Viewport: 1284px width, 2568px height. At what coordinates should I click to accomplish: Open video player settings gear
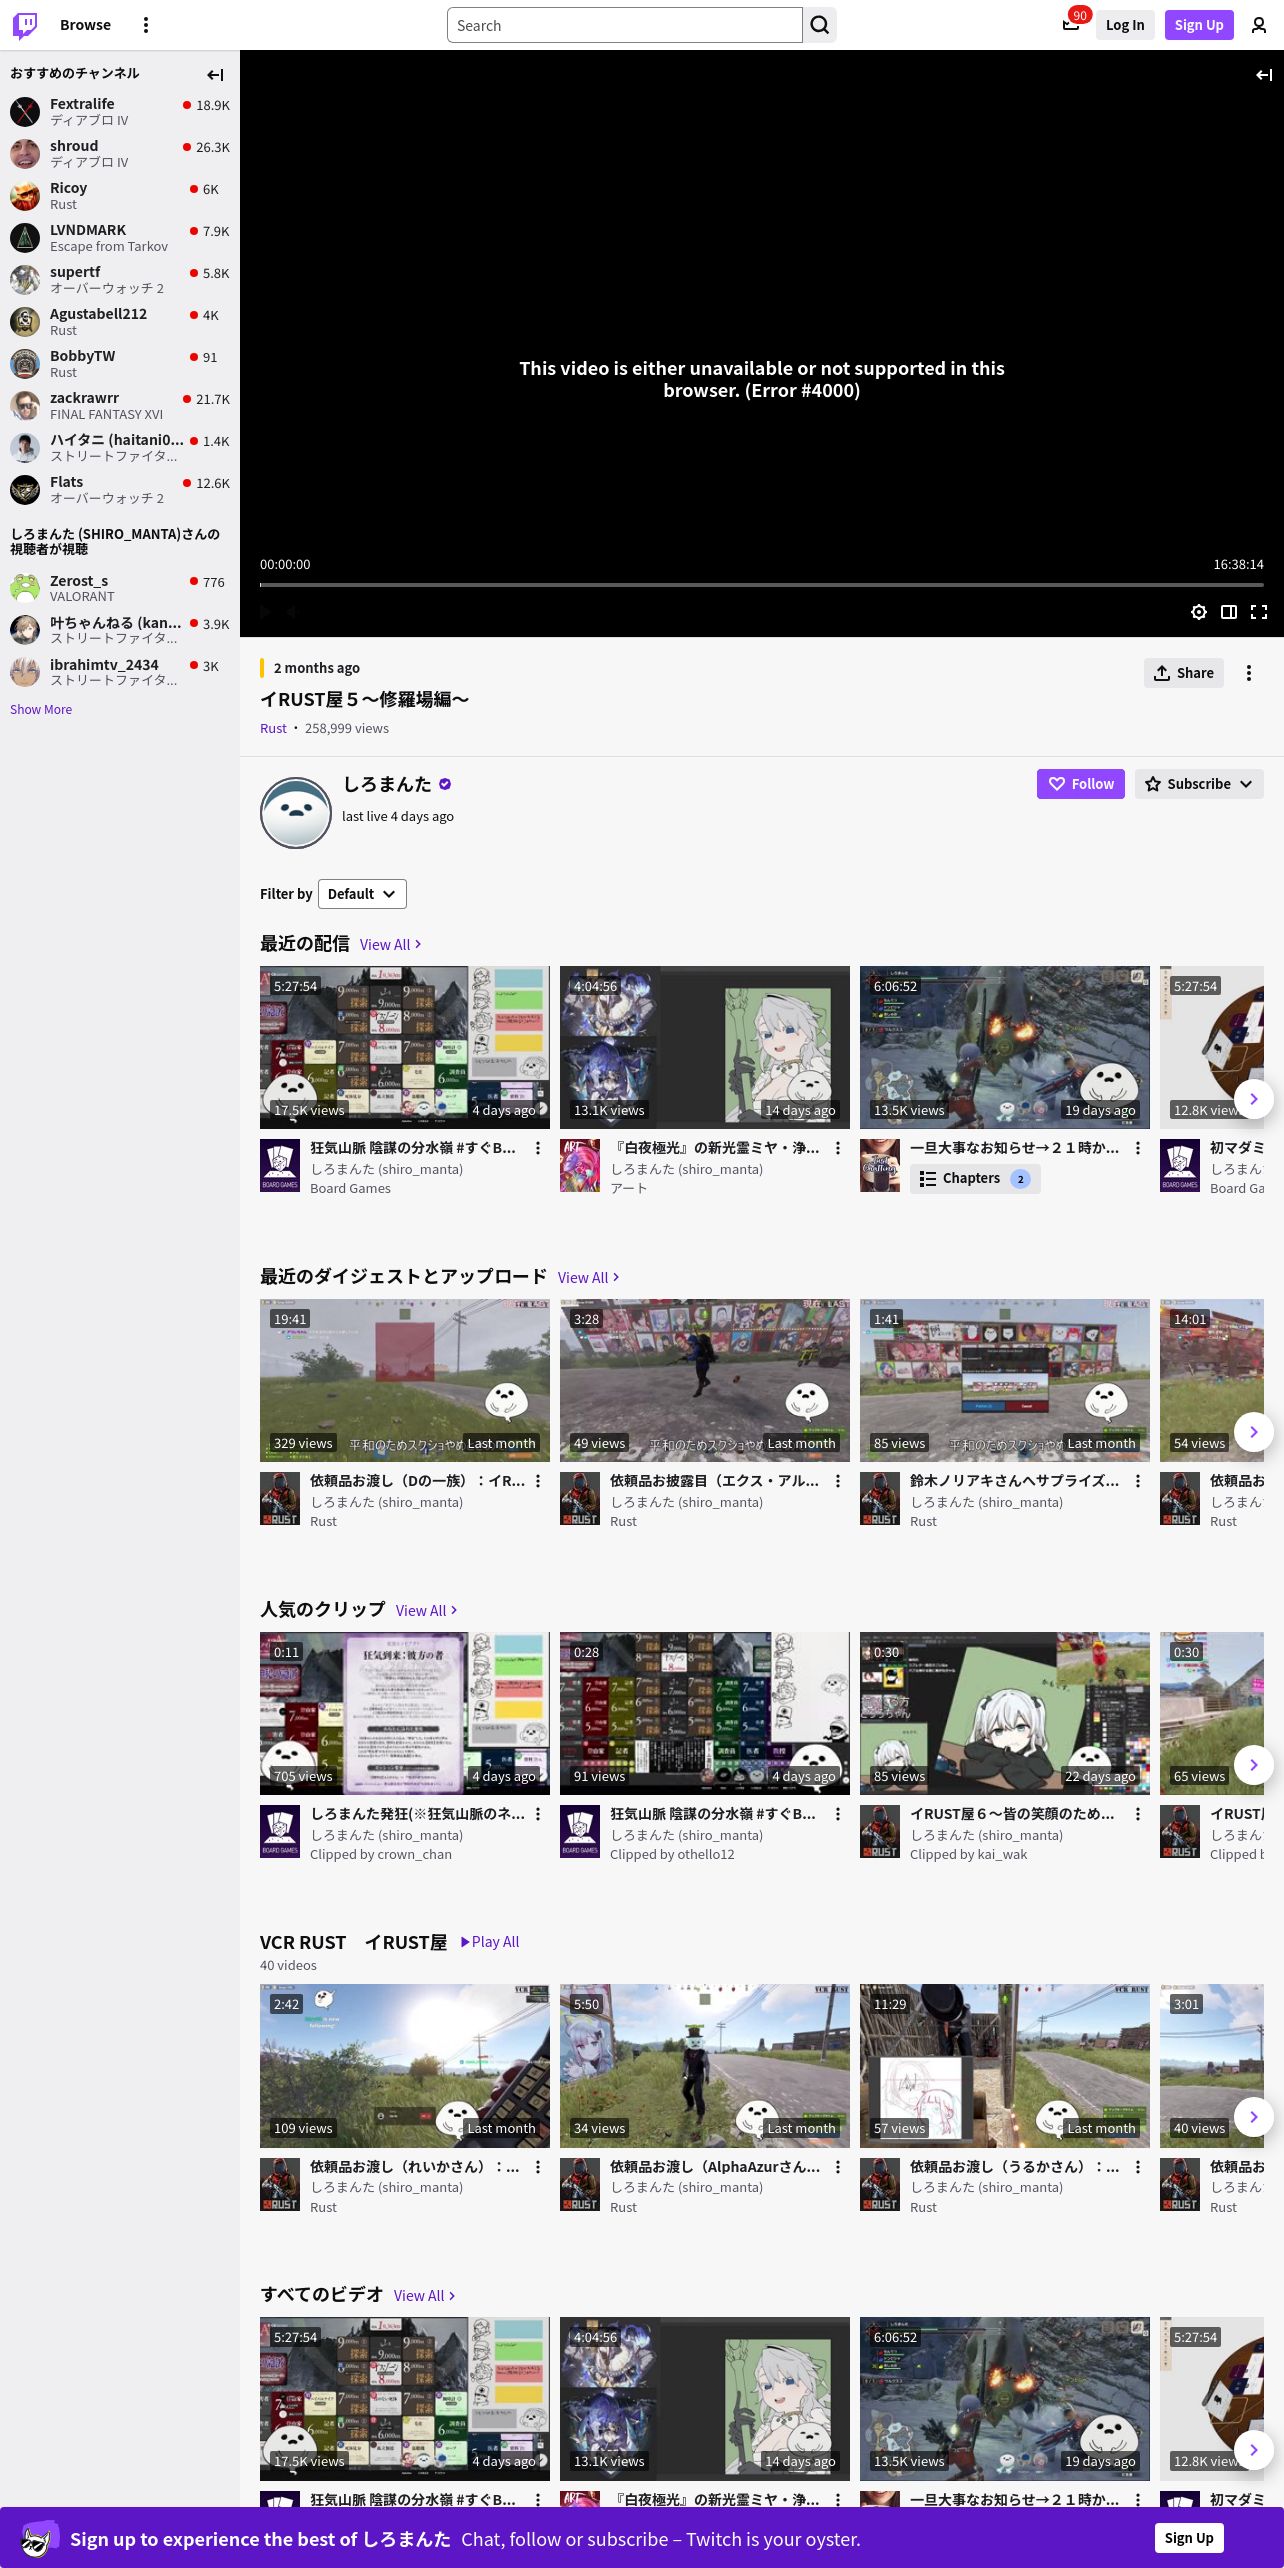[1199, 612]
